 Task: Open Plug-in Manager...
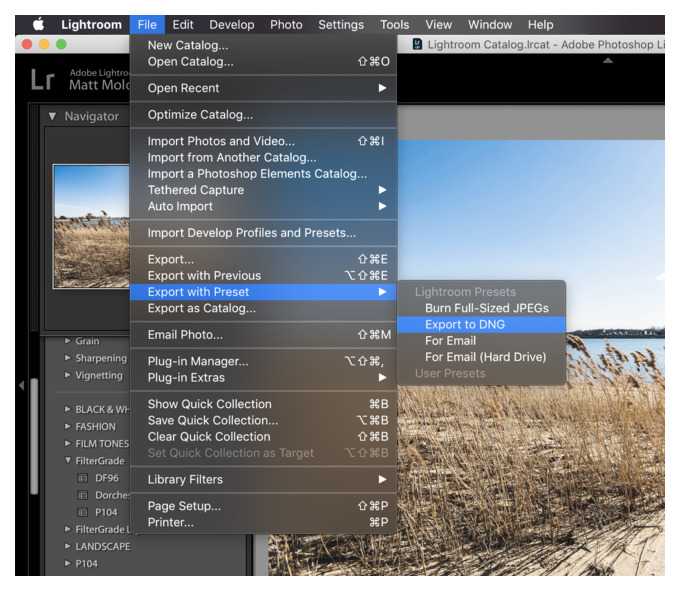(263, 361)
